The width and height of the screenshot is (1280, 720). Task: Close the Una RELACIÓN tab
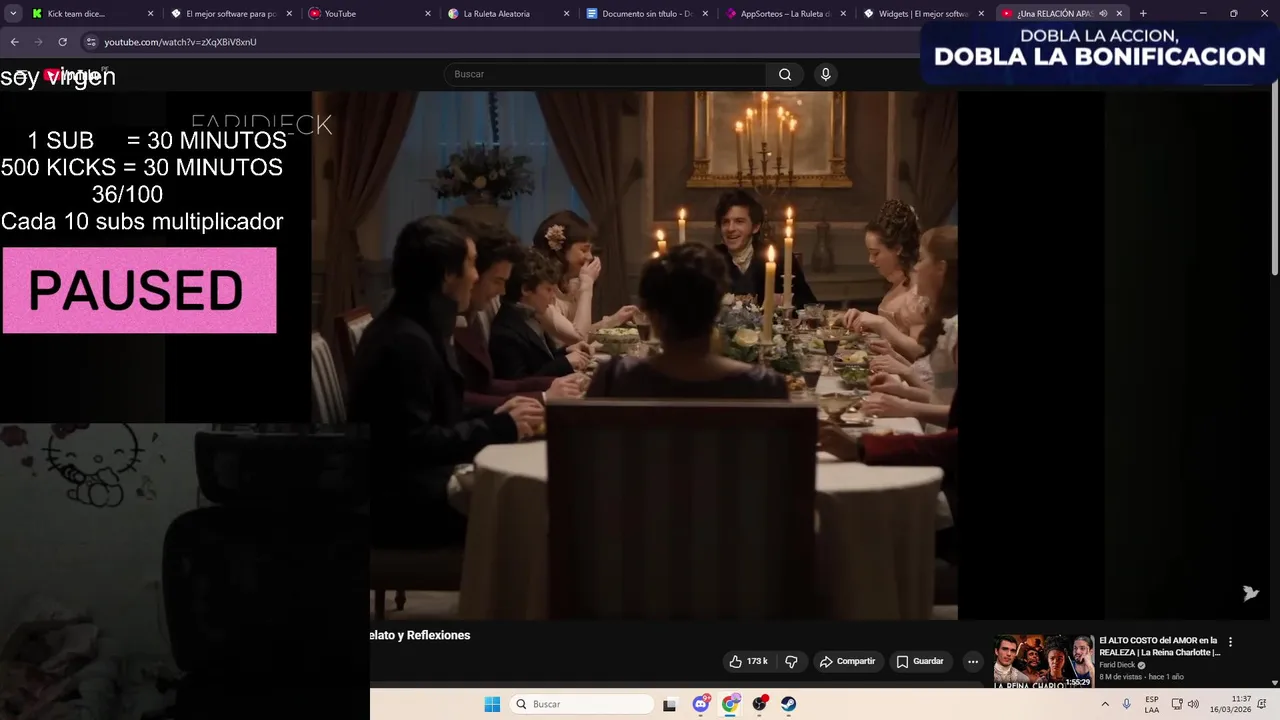click(1119, 14)
